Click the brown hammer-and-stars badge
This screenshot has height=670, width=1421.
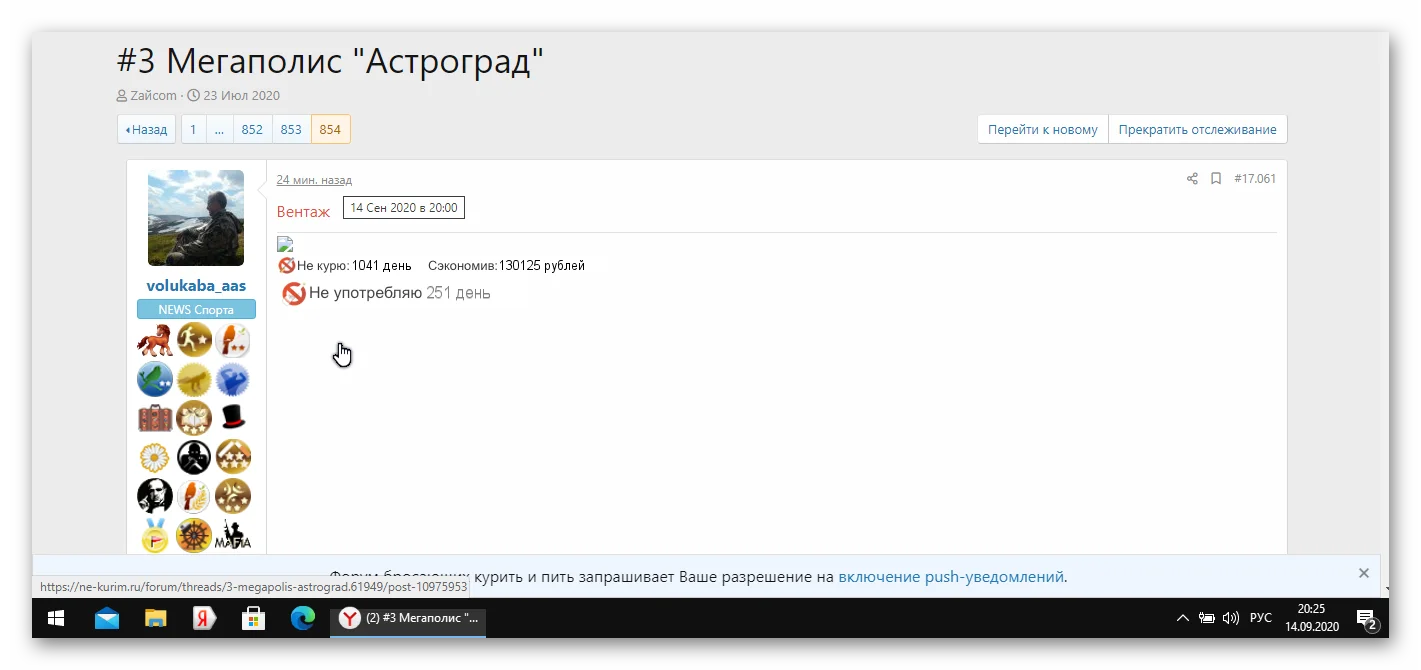[x=233, y=457]
